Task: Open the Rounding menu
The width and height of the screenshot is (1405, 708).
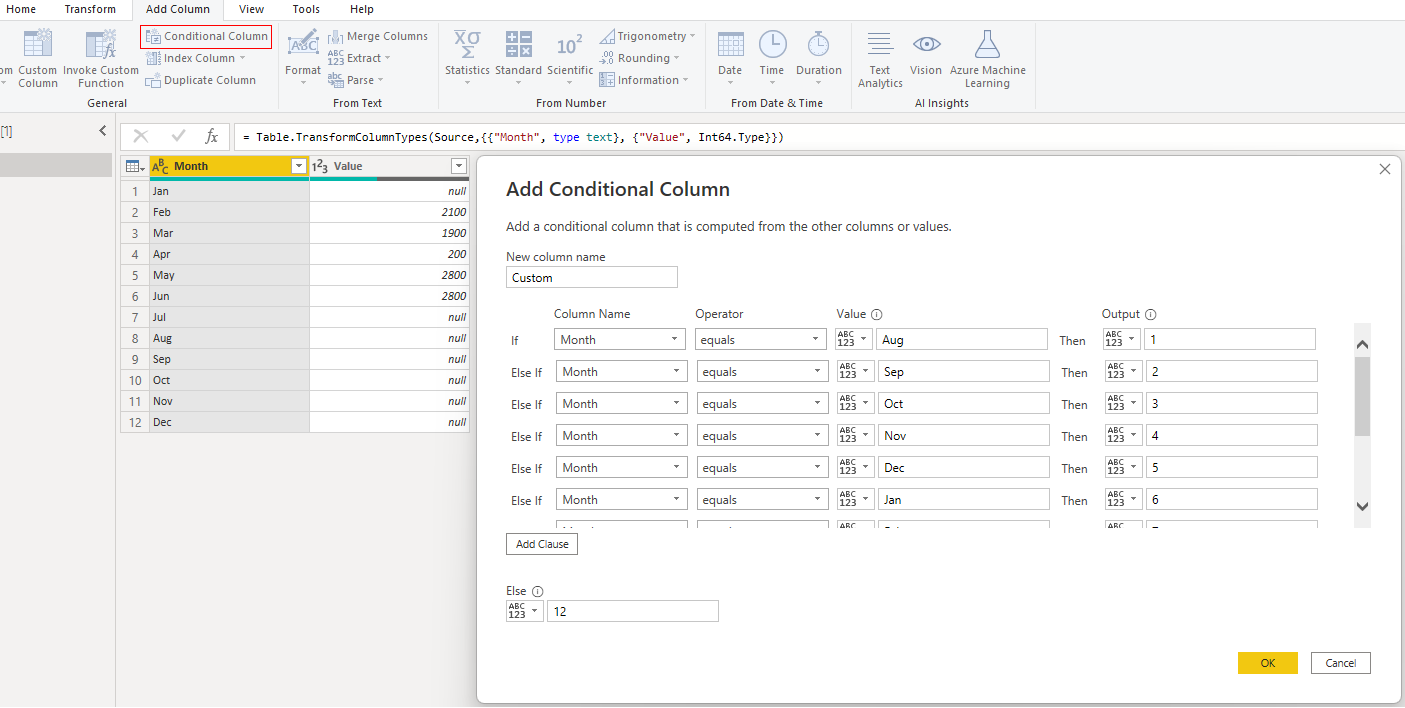Action: [x=640, y=58]
